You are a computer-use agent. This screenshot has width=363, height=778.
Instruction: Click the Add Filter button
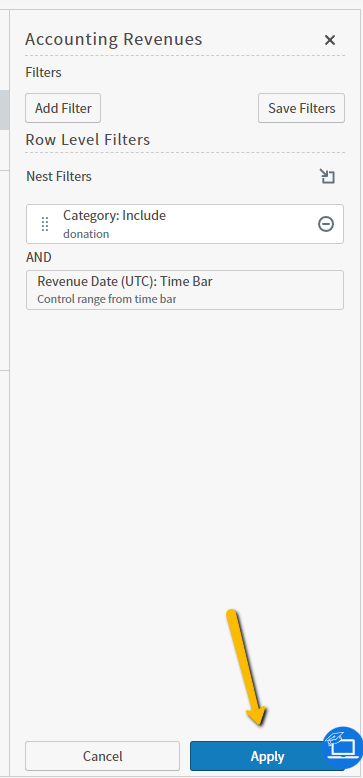click(63, 108)
